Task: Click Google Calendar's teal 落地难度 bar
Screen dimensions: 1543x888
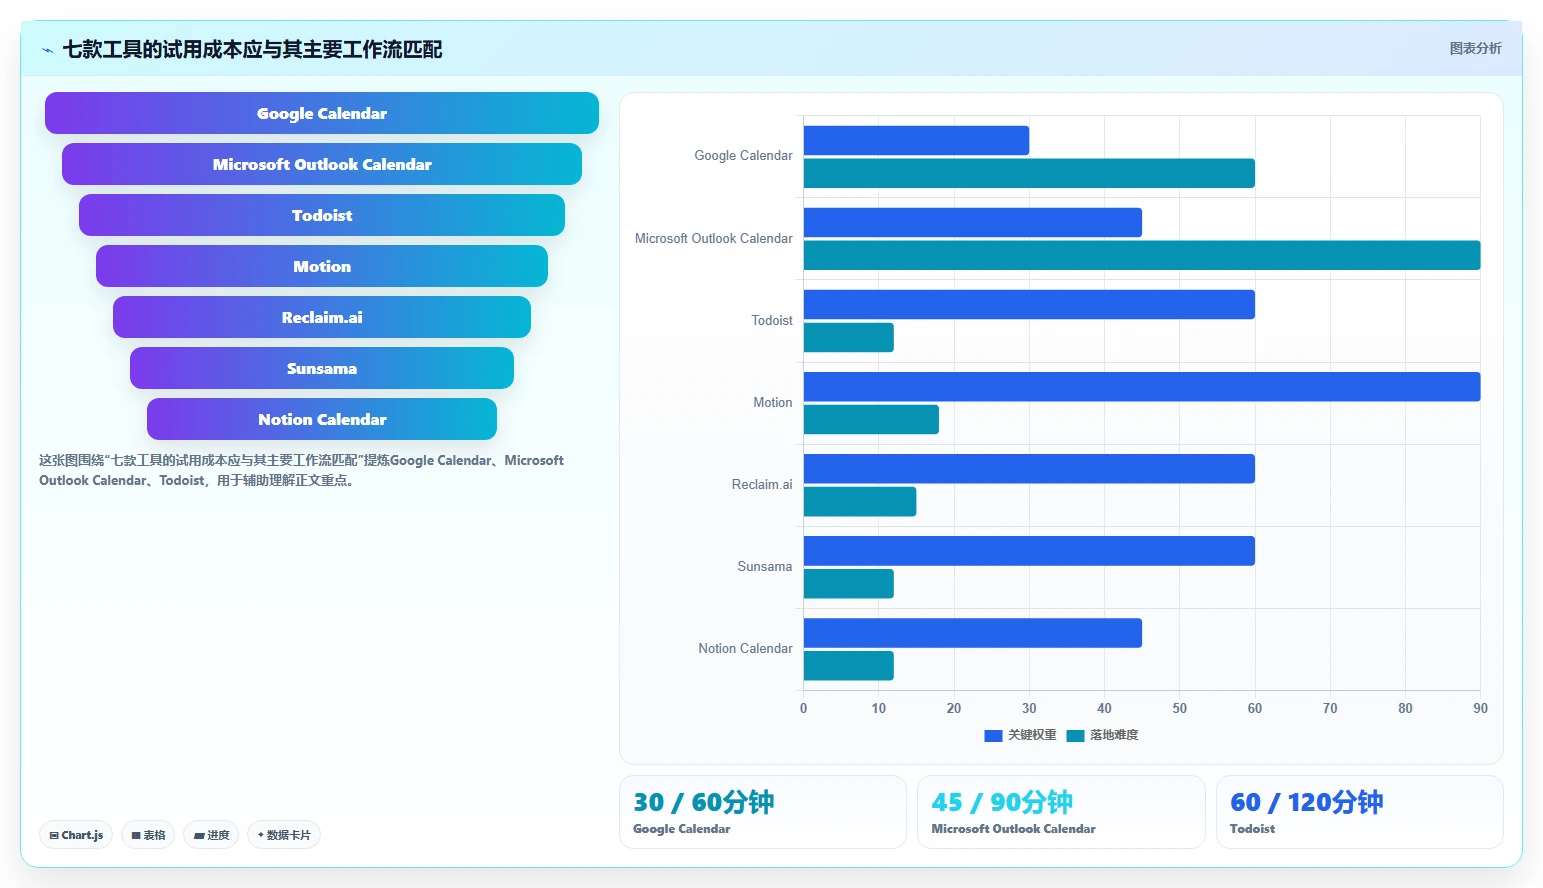Action: point(1029,173)
